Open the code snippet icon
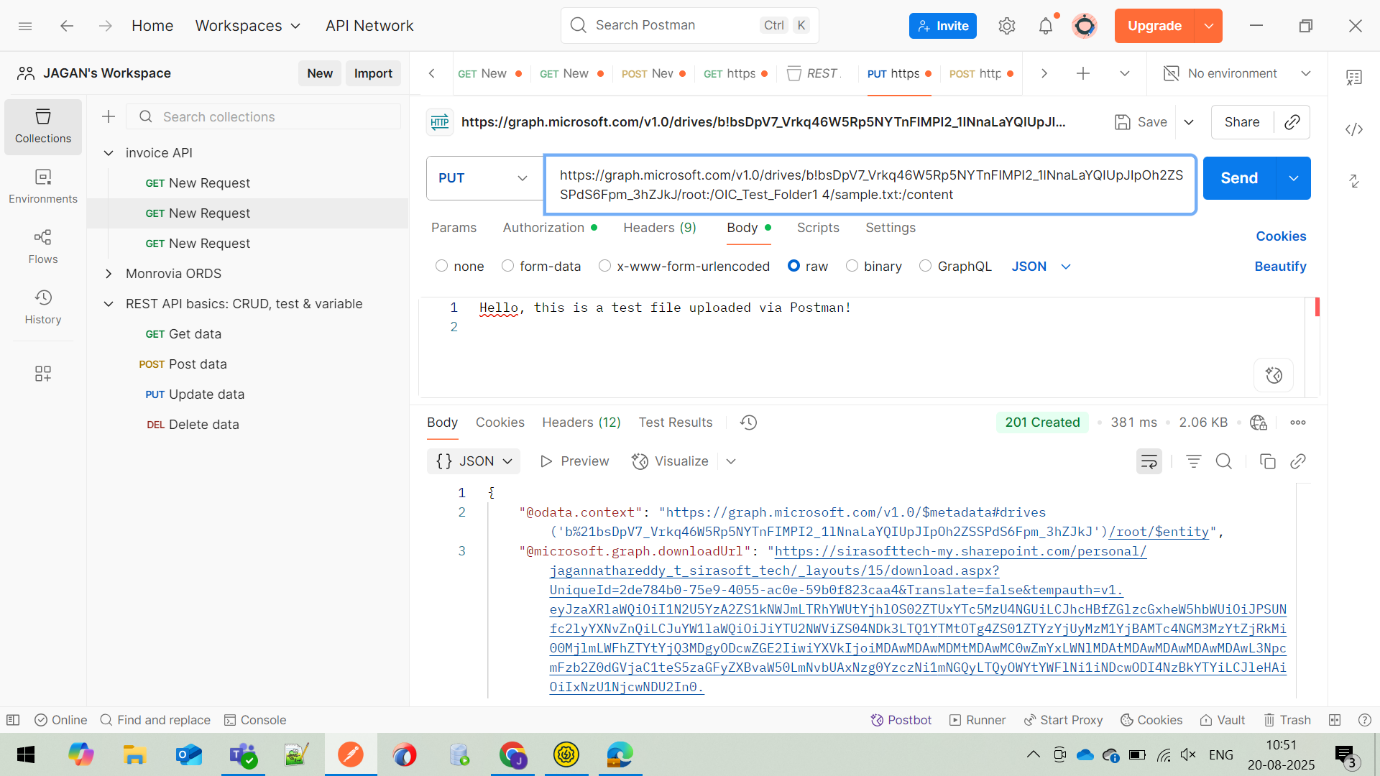 [1354, 129]
